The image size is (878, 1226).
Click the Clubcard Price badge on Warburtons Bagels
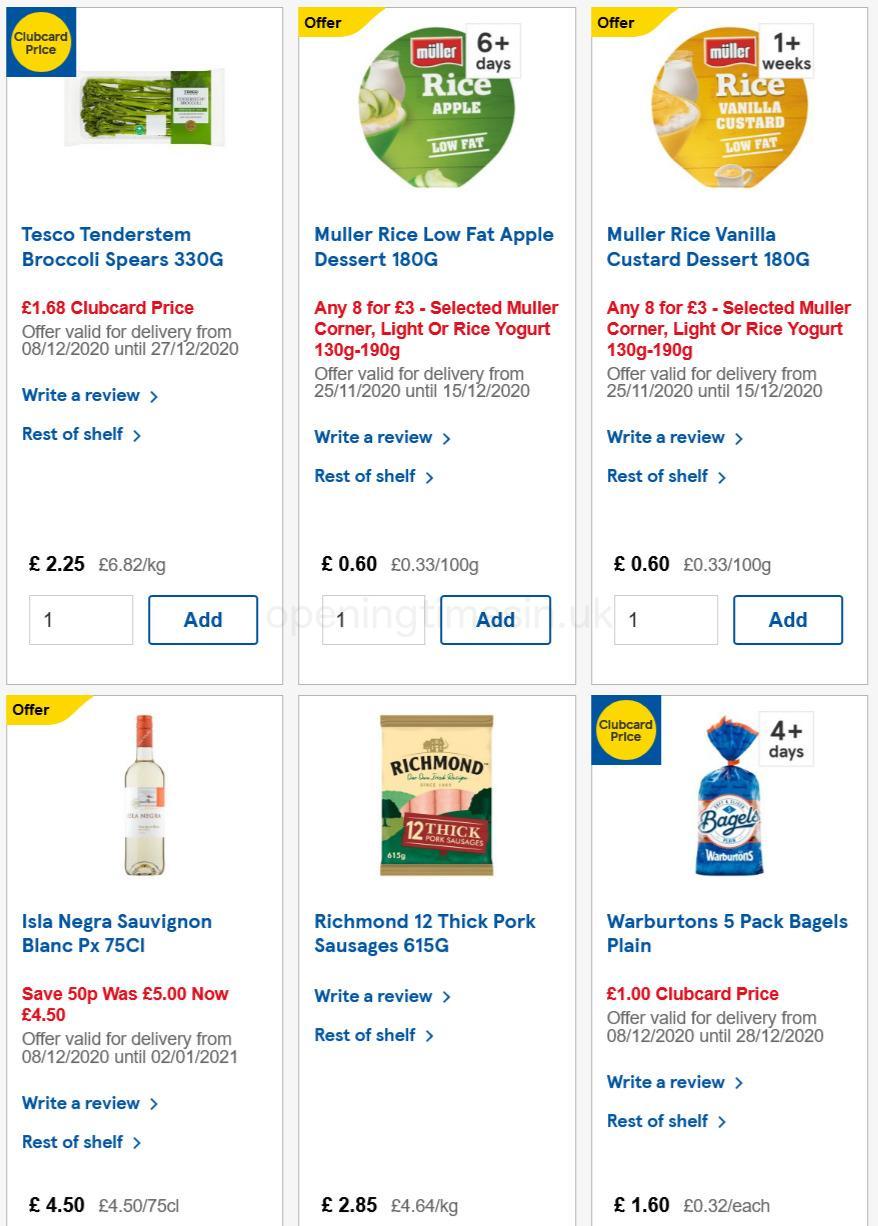pos(626,730)
